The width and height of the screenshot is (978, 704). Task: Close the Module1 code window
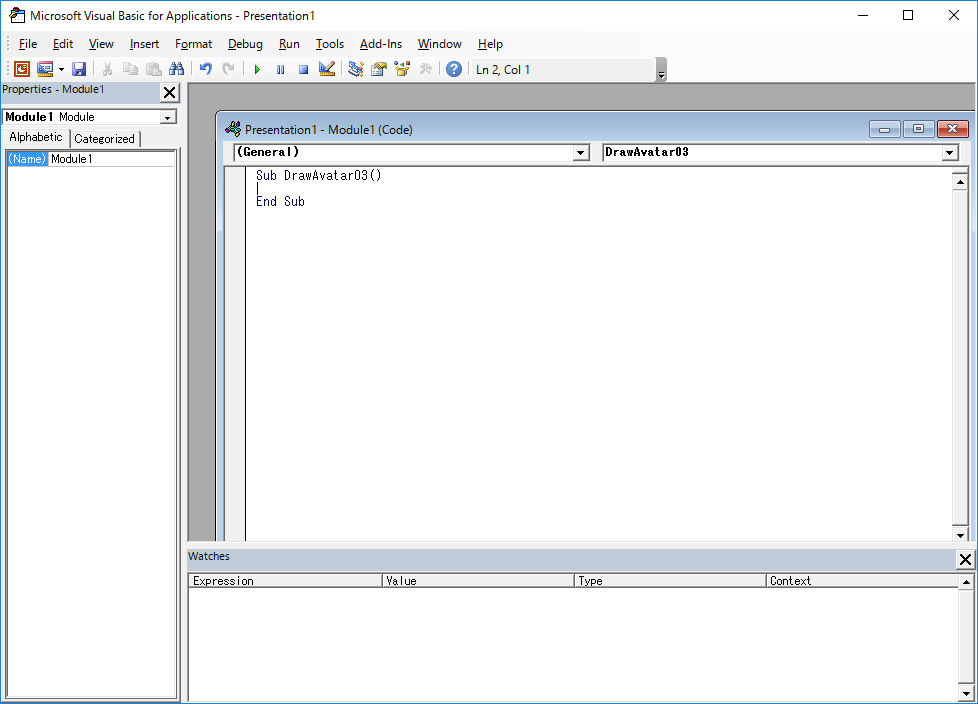point(952,129)
